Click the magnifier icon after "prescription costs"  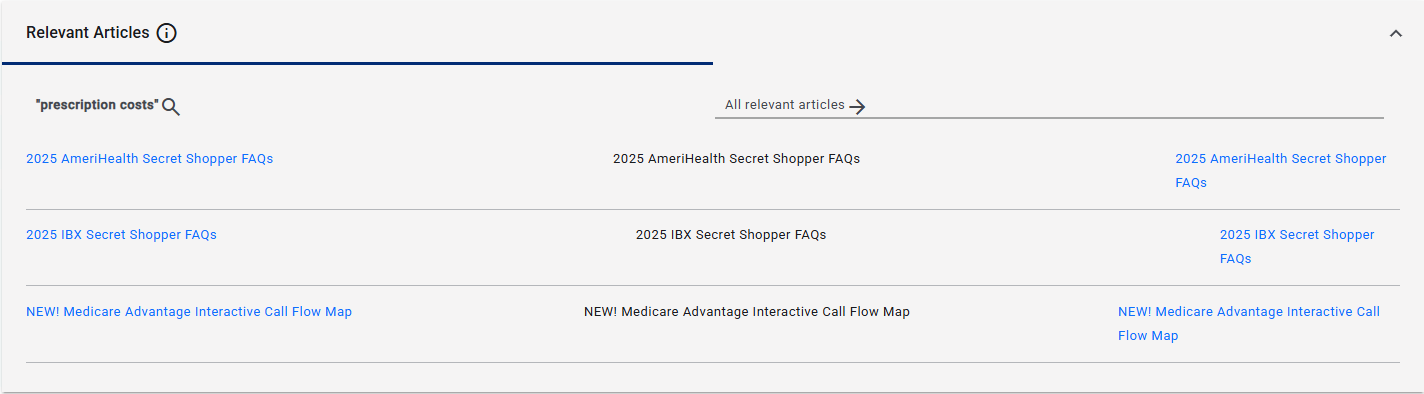[171, 107]
